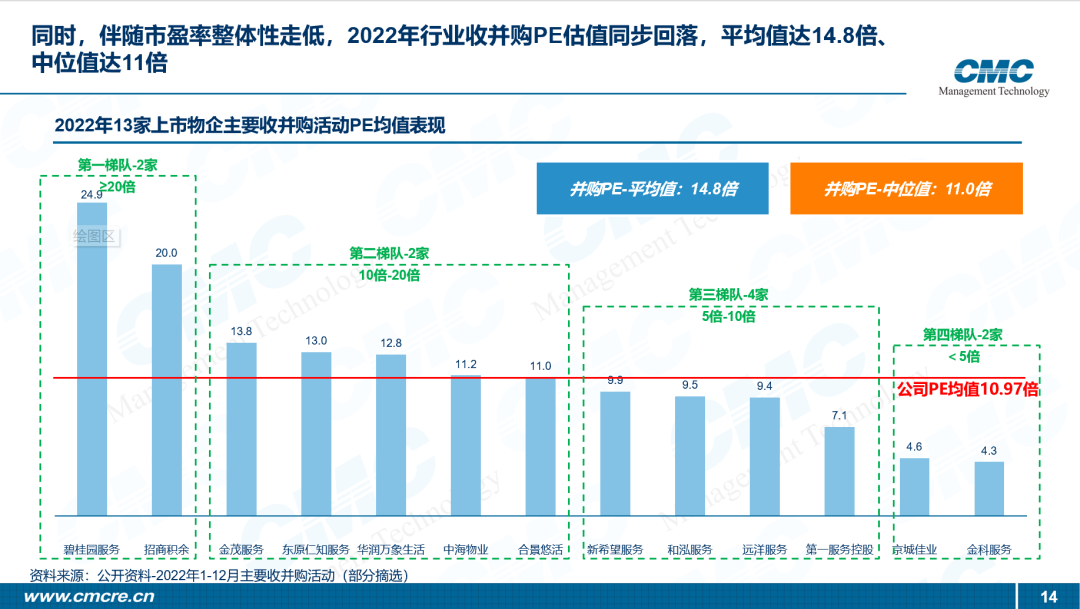The height and width of the screenshot is (609, 1080).
Task: Select the 4.3 data label
Action: pyautogui.click(x=988, y=451)
